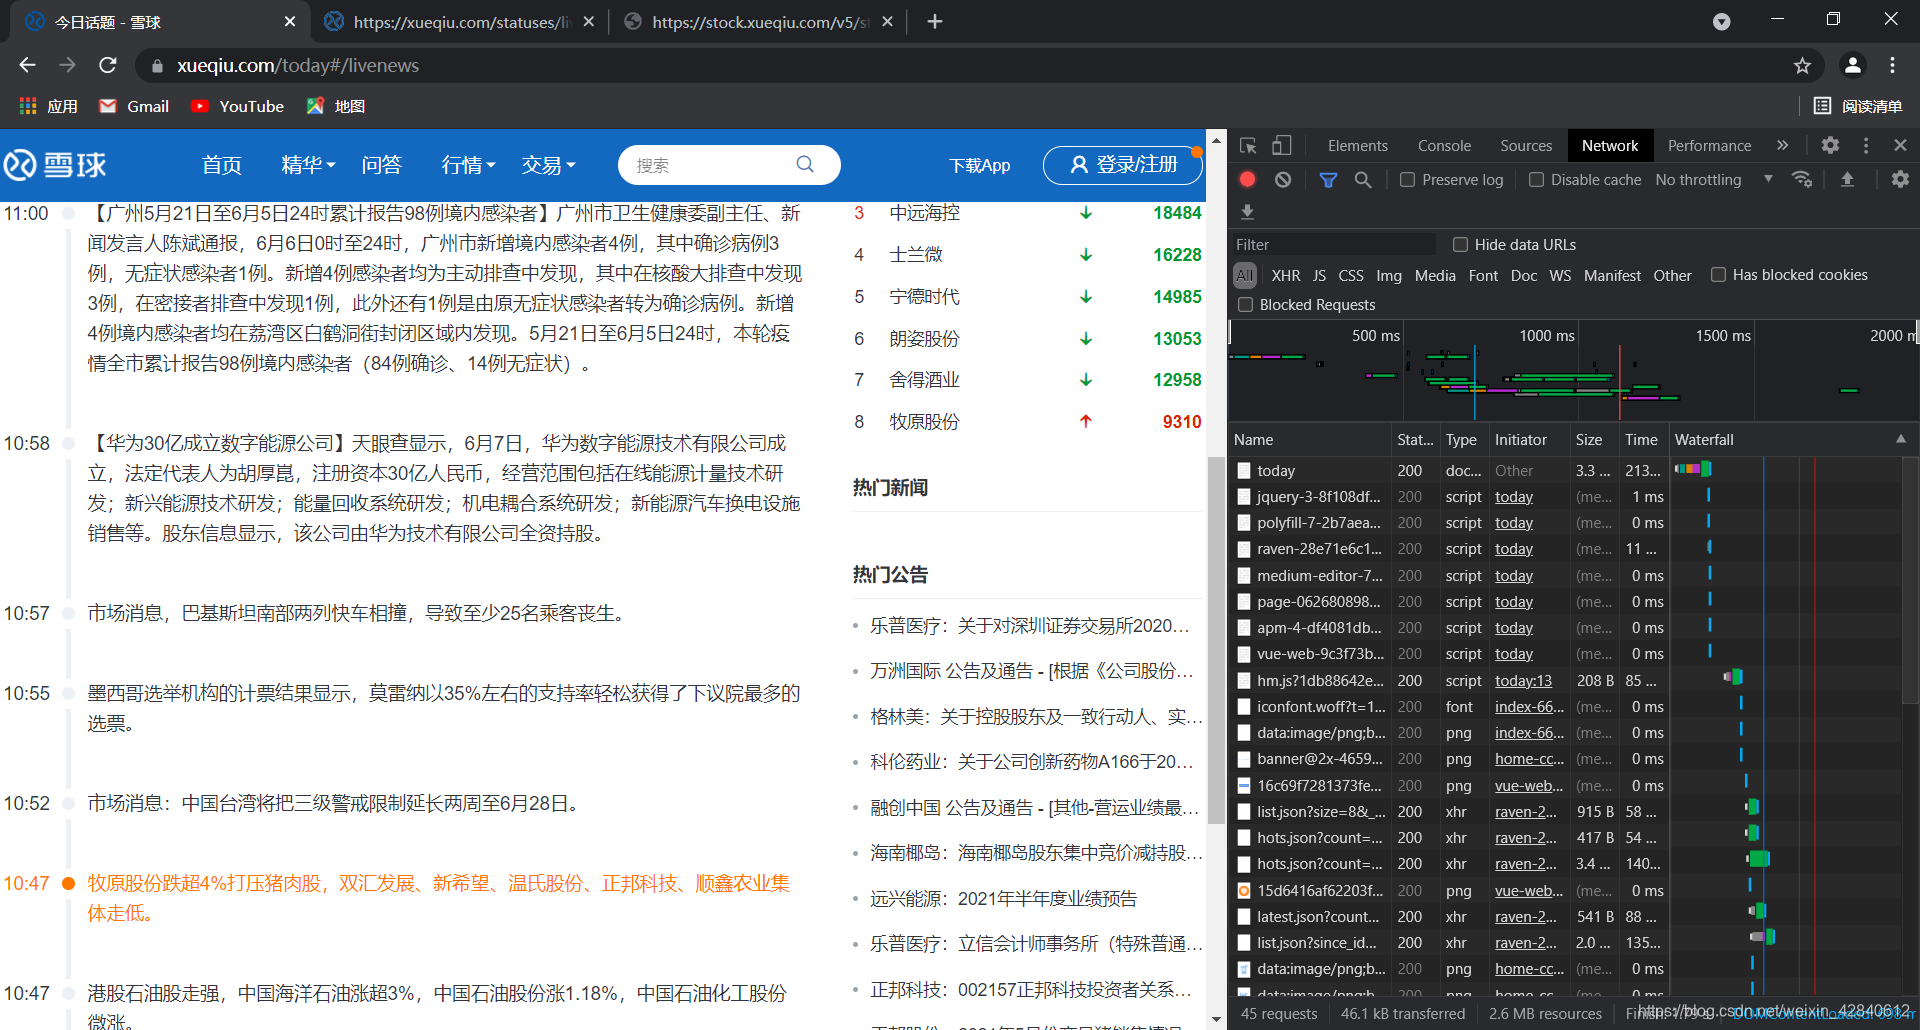Open announcement 远兴能源: 2021年半年度业绩预告
Viewport: 1920px width, 1030px height.
(x=1003, y=899)
